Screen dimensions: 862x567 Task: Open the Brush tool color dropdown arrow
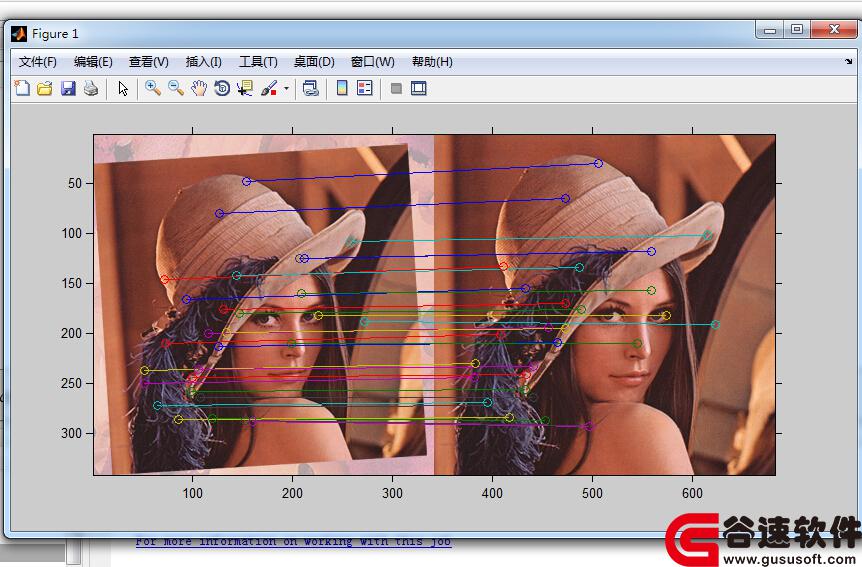click(x=286, y=88)
